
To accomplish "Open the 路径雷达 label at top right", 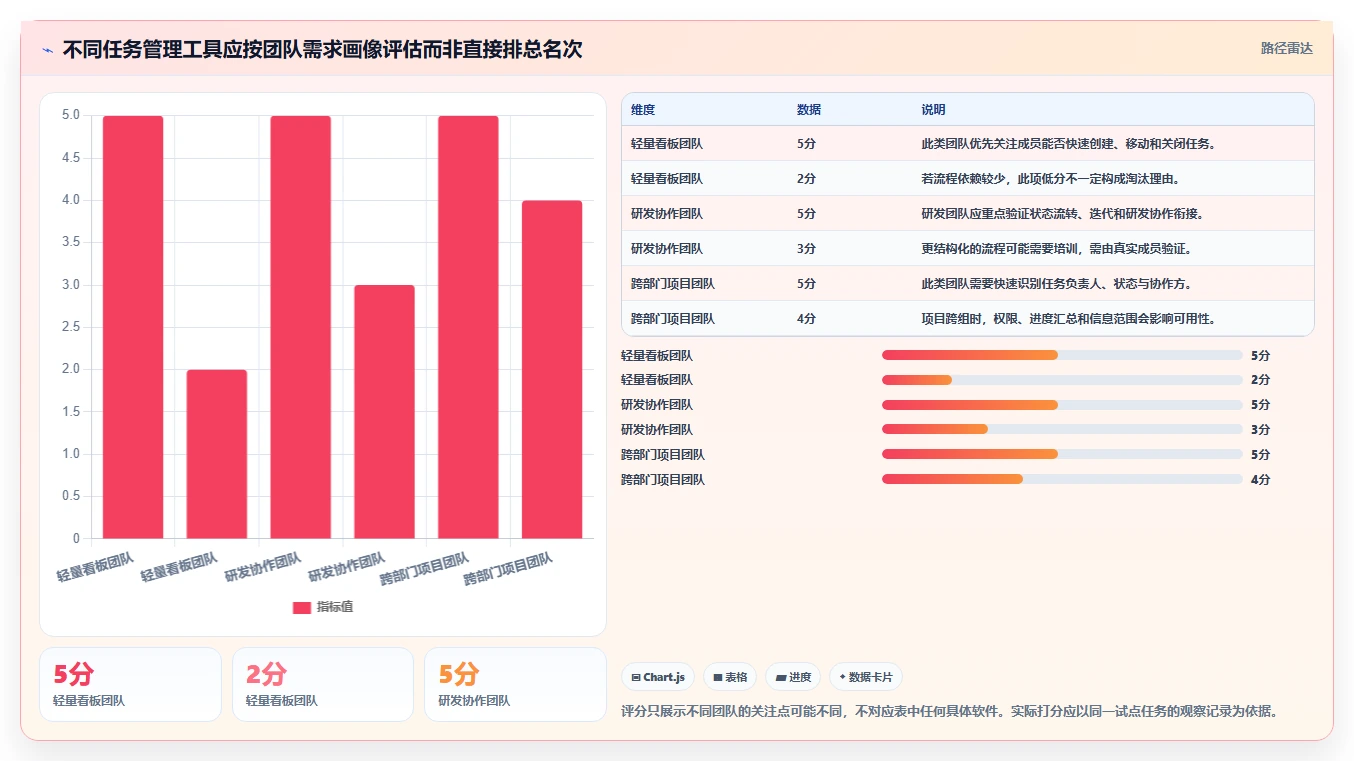I will pyautogui.click(x=1286, y=48).
